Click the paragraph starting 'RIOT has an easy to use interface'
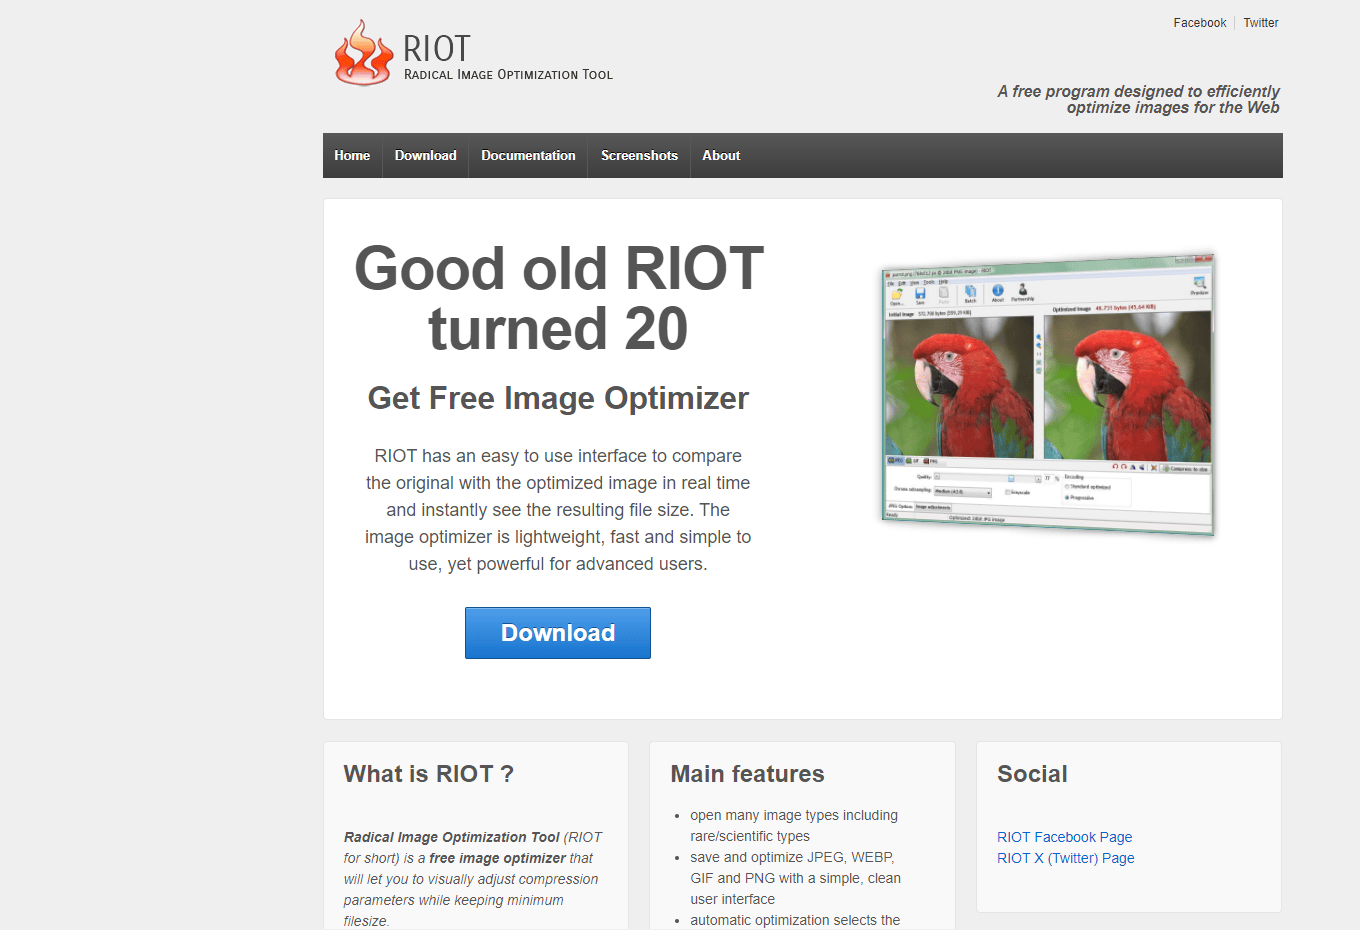1360x936 pixels. pyautogui.click(x=558, y=510)
